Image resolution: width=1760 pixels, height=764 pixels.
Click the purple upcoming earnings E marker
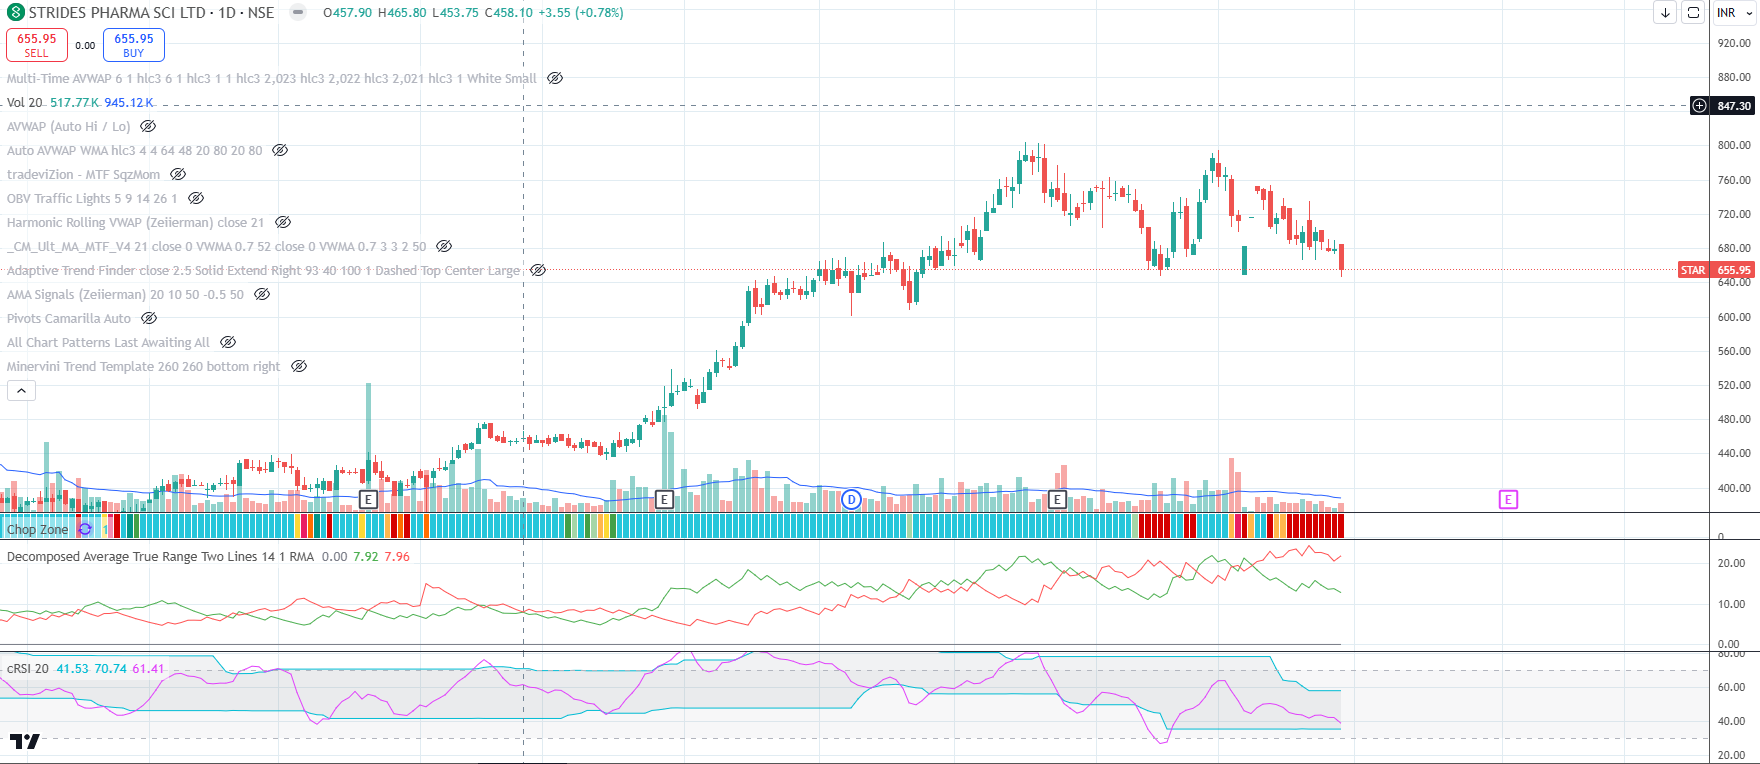point(1508,499)
